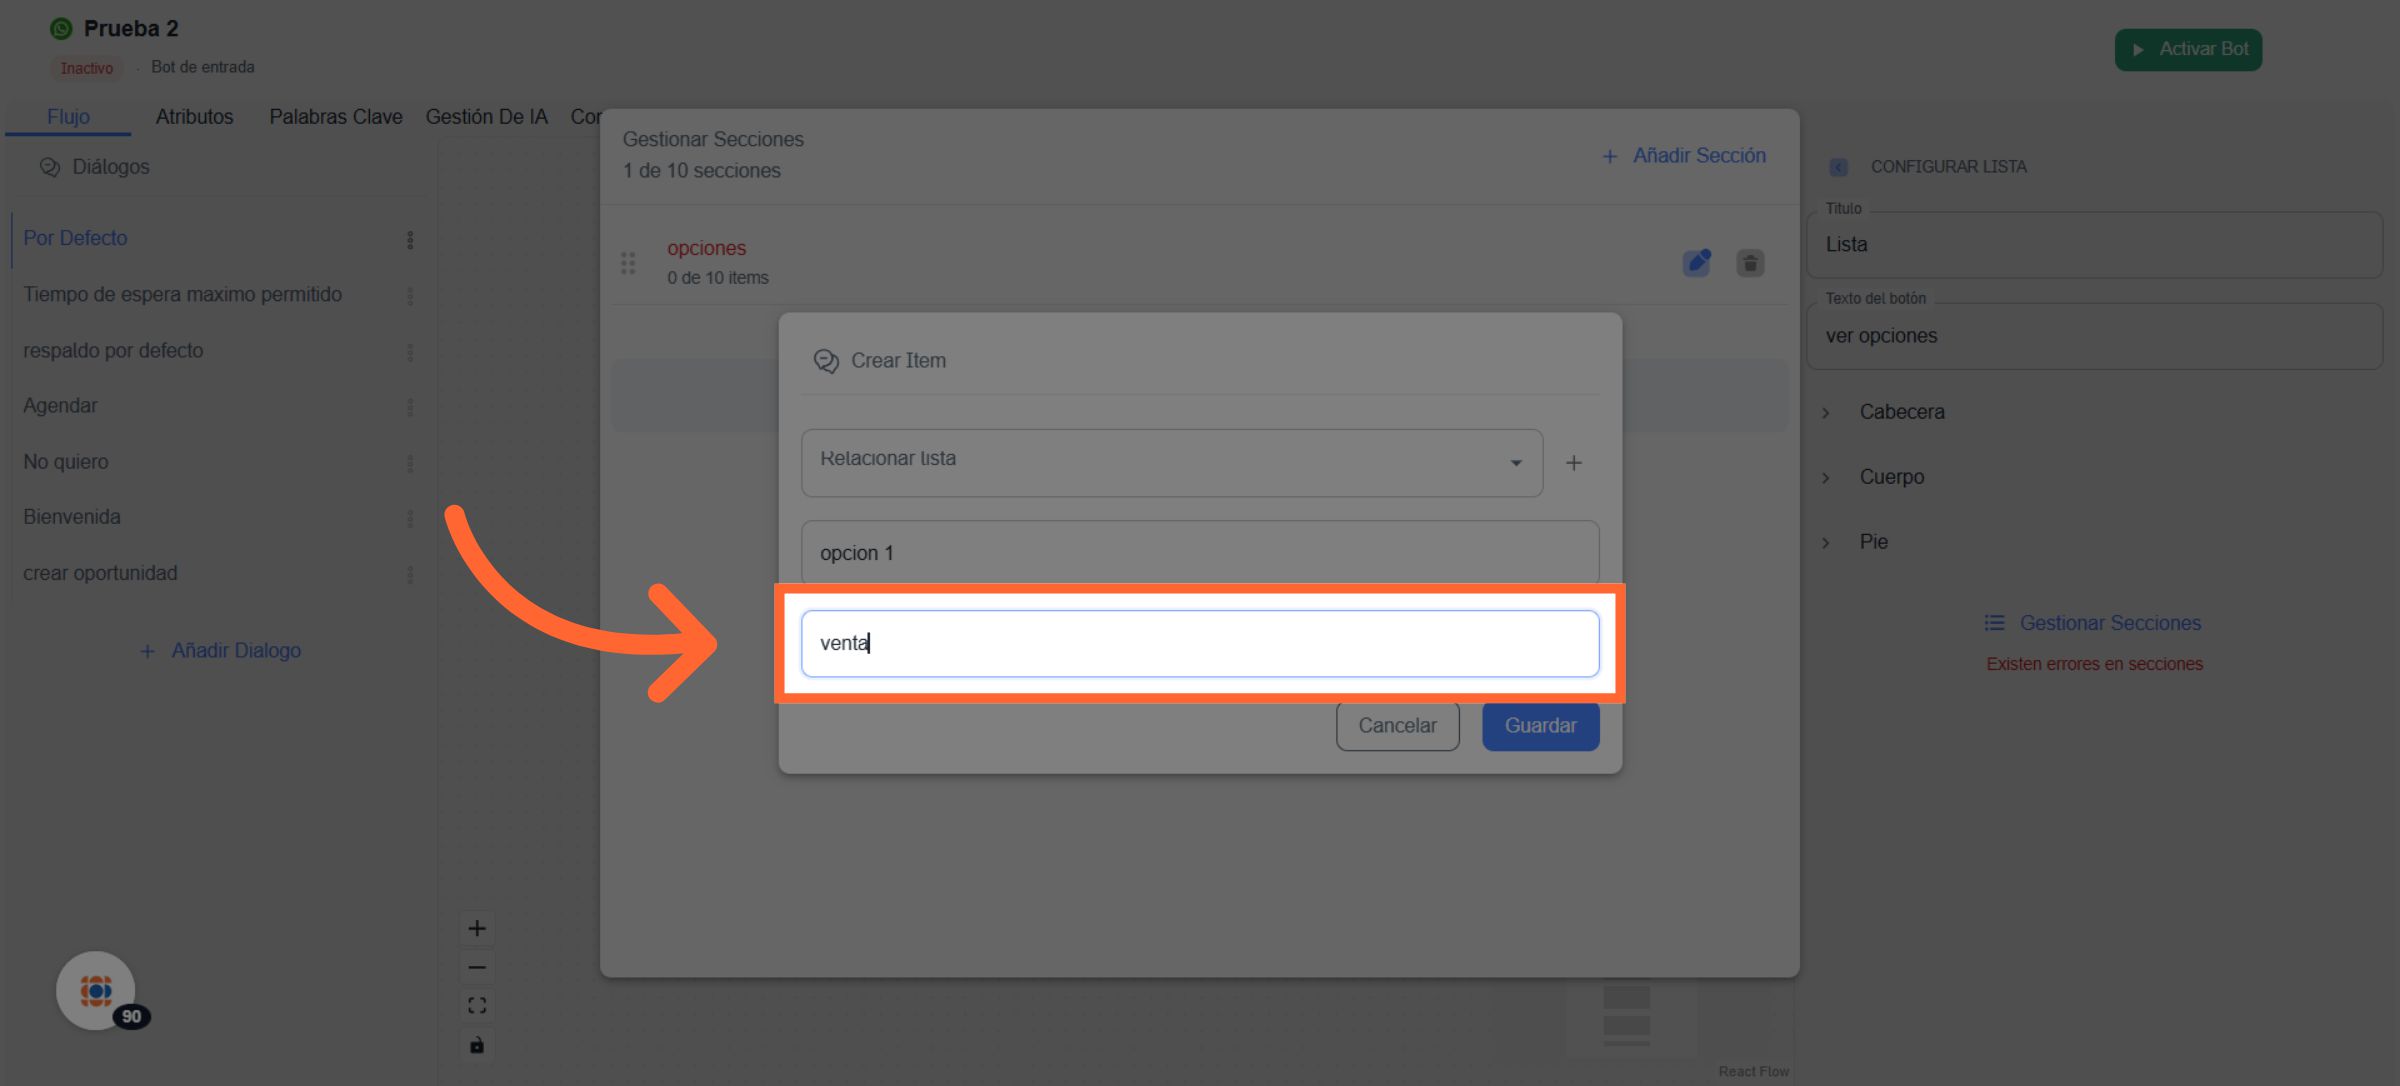The height and width of the screenshot is (1086, 2400).
Task: Switch to the Atributos tab
Action: [194, 117]
